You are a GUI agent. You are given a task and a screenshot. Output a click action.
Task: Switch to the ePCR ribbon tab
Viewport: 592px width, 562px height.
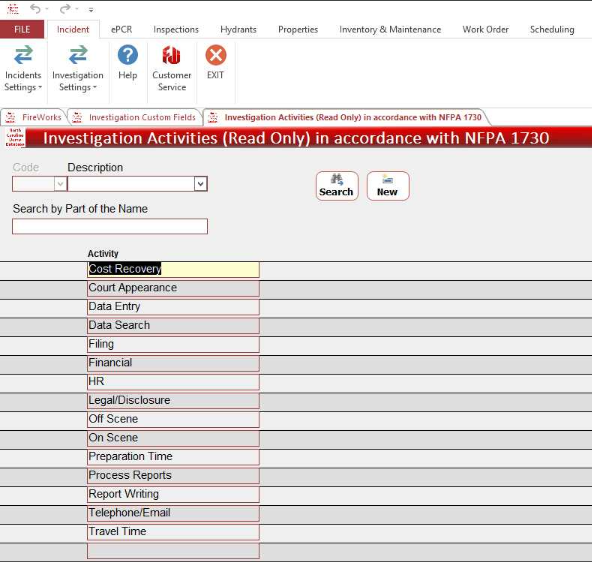tap(122, 29)
